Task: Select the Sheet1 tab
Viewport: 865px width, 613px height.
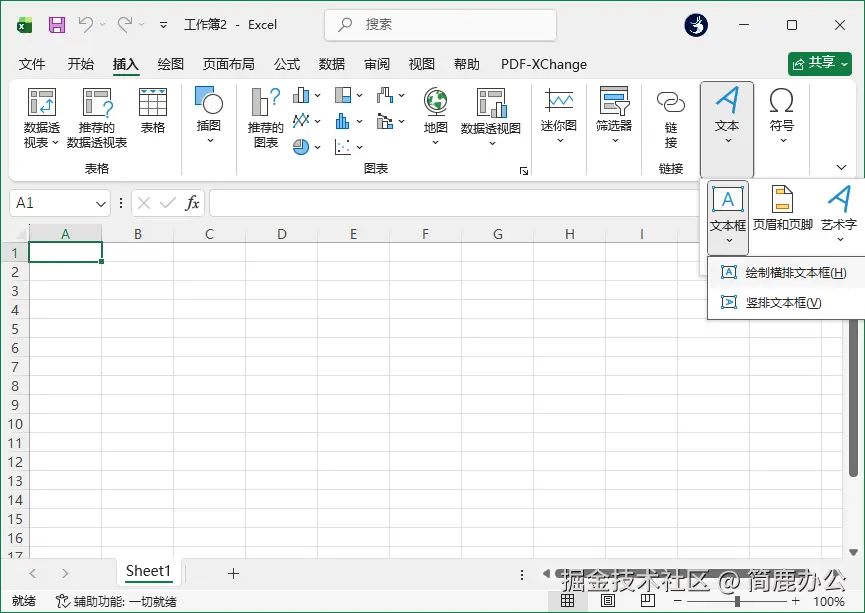Action: (x=148, y=571)
